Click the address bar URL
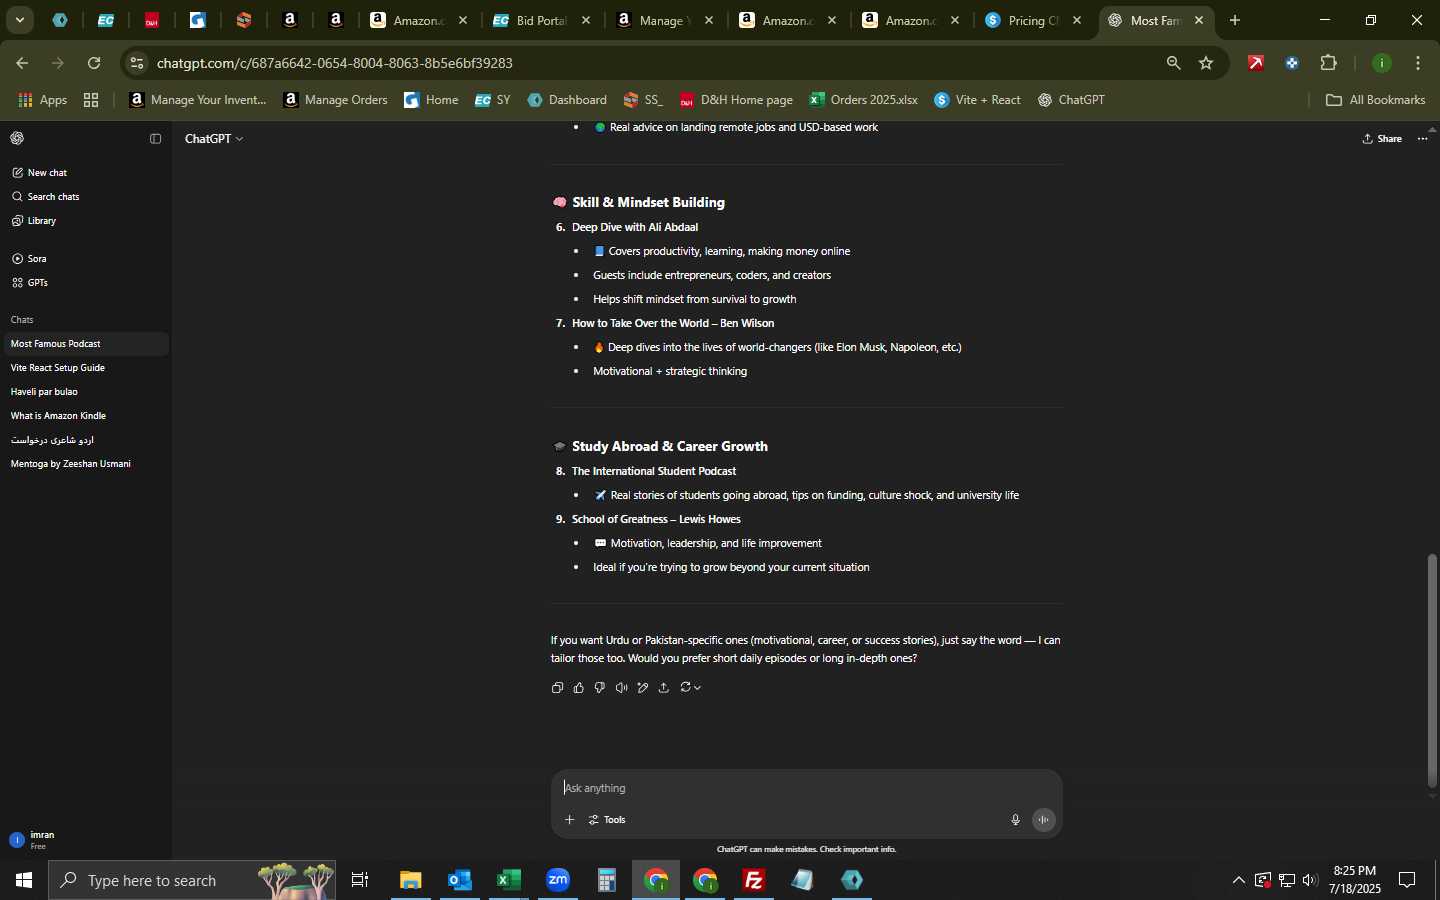Viewport: 1440px width, 900px height. coord(335,63)
